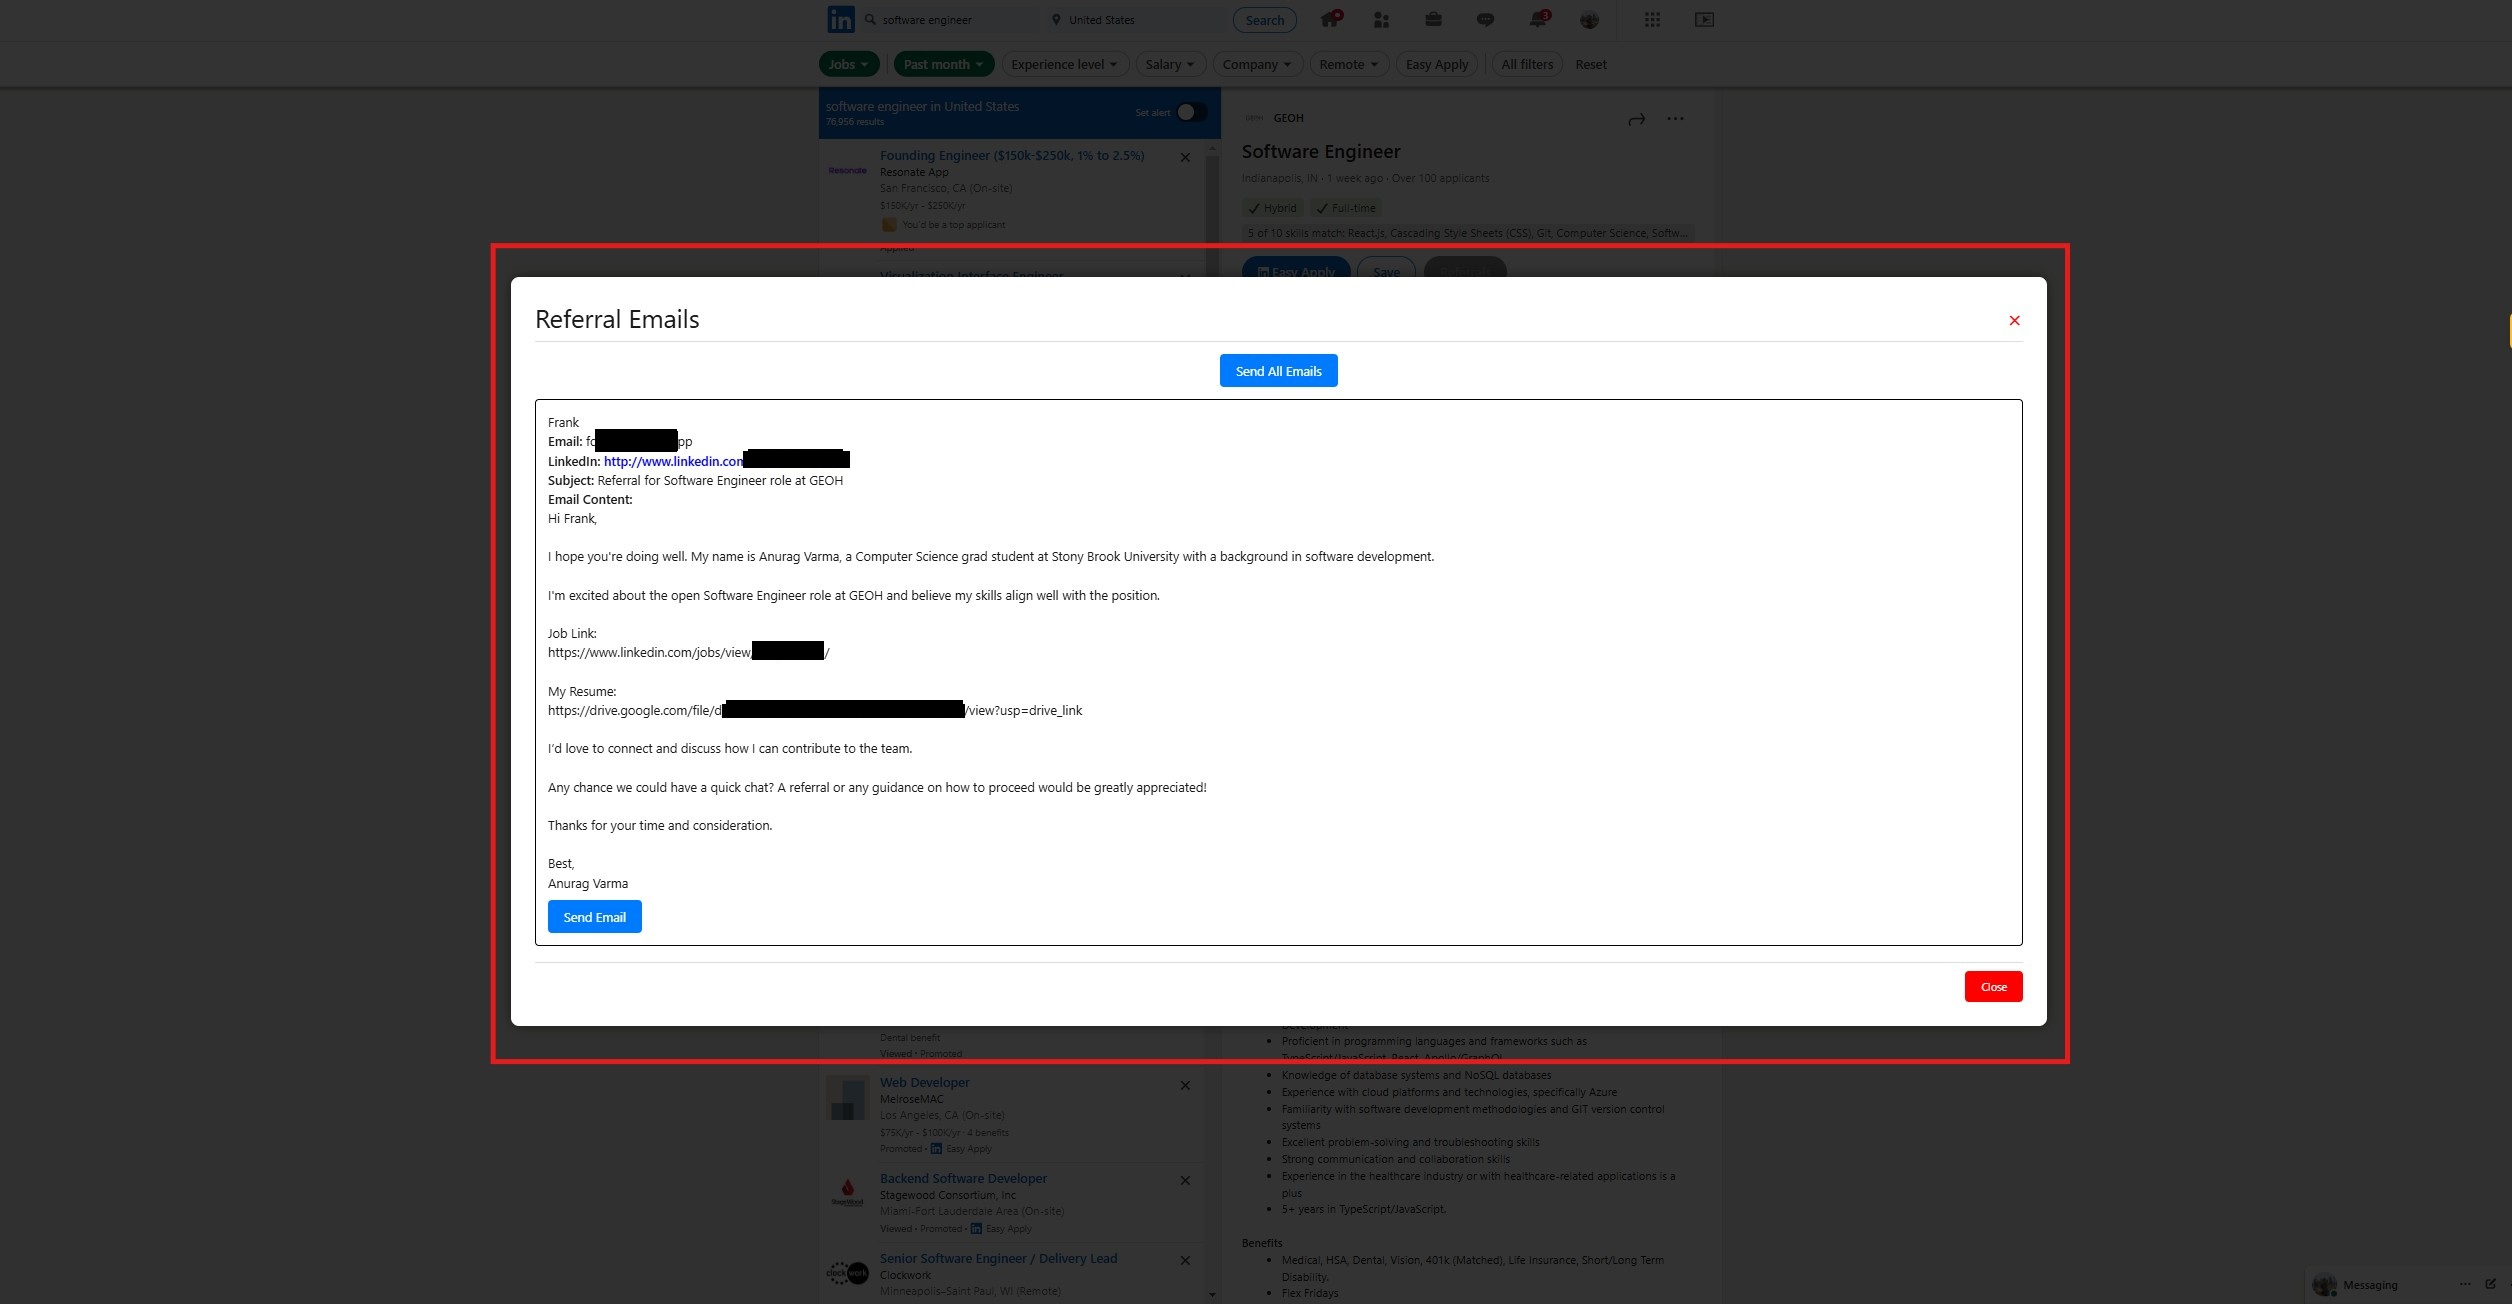Toggle the Easy Apply filter
The height and width of the screenshot is (1304, 2512).
click(1436, 64)
